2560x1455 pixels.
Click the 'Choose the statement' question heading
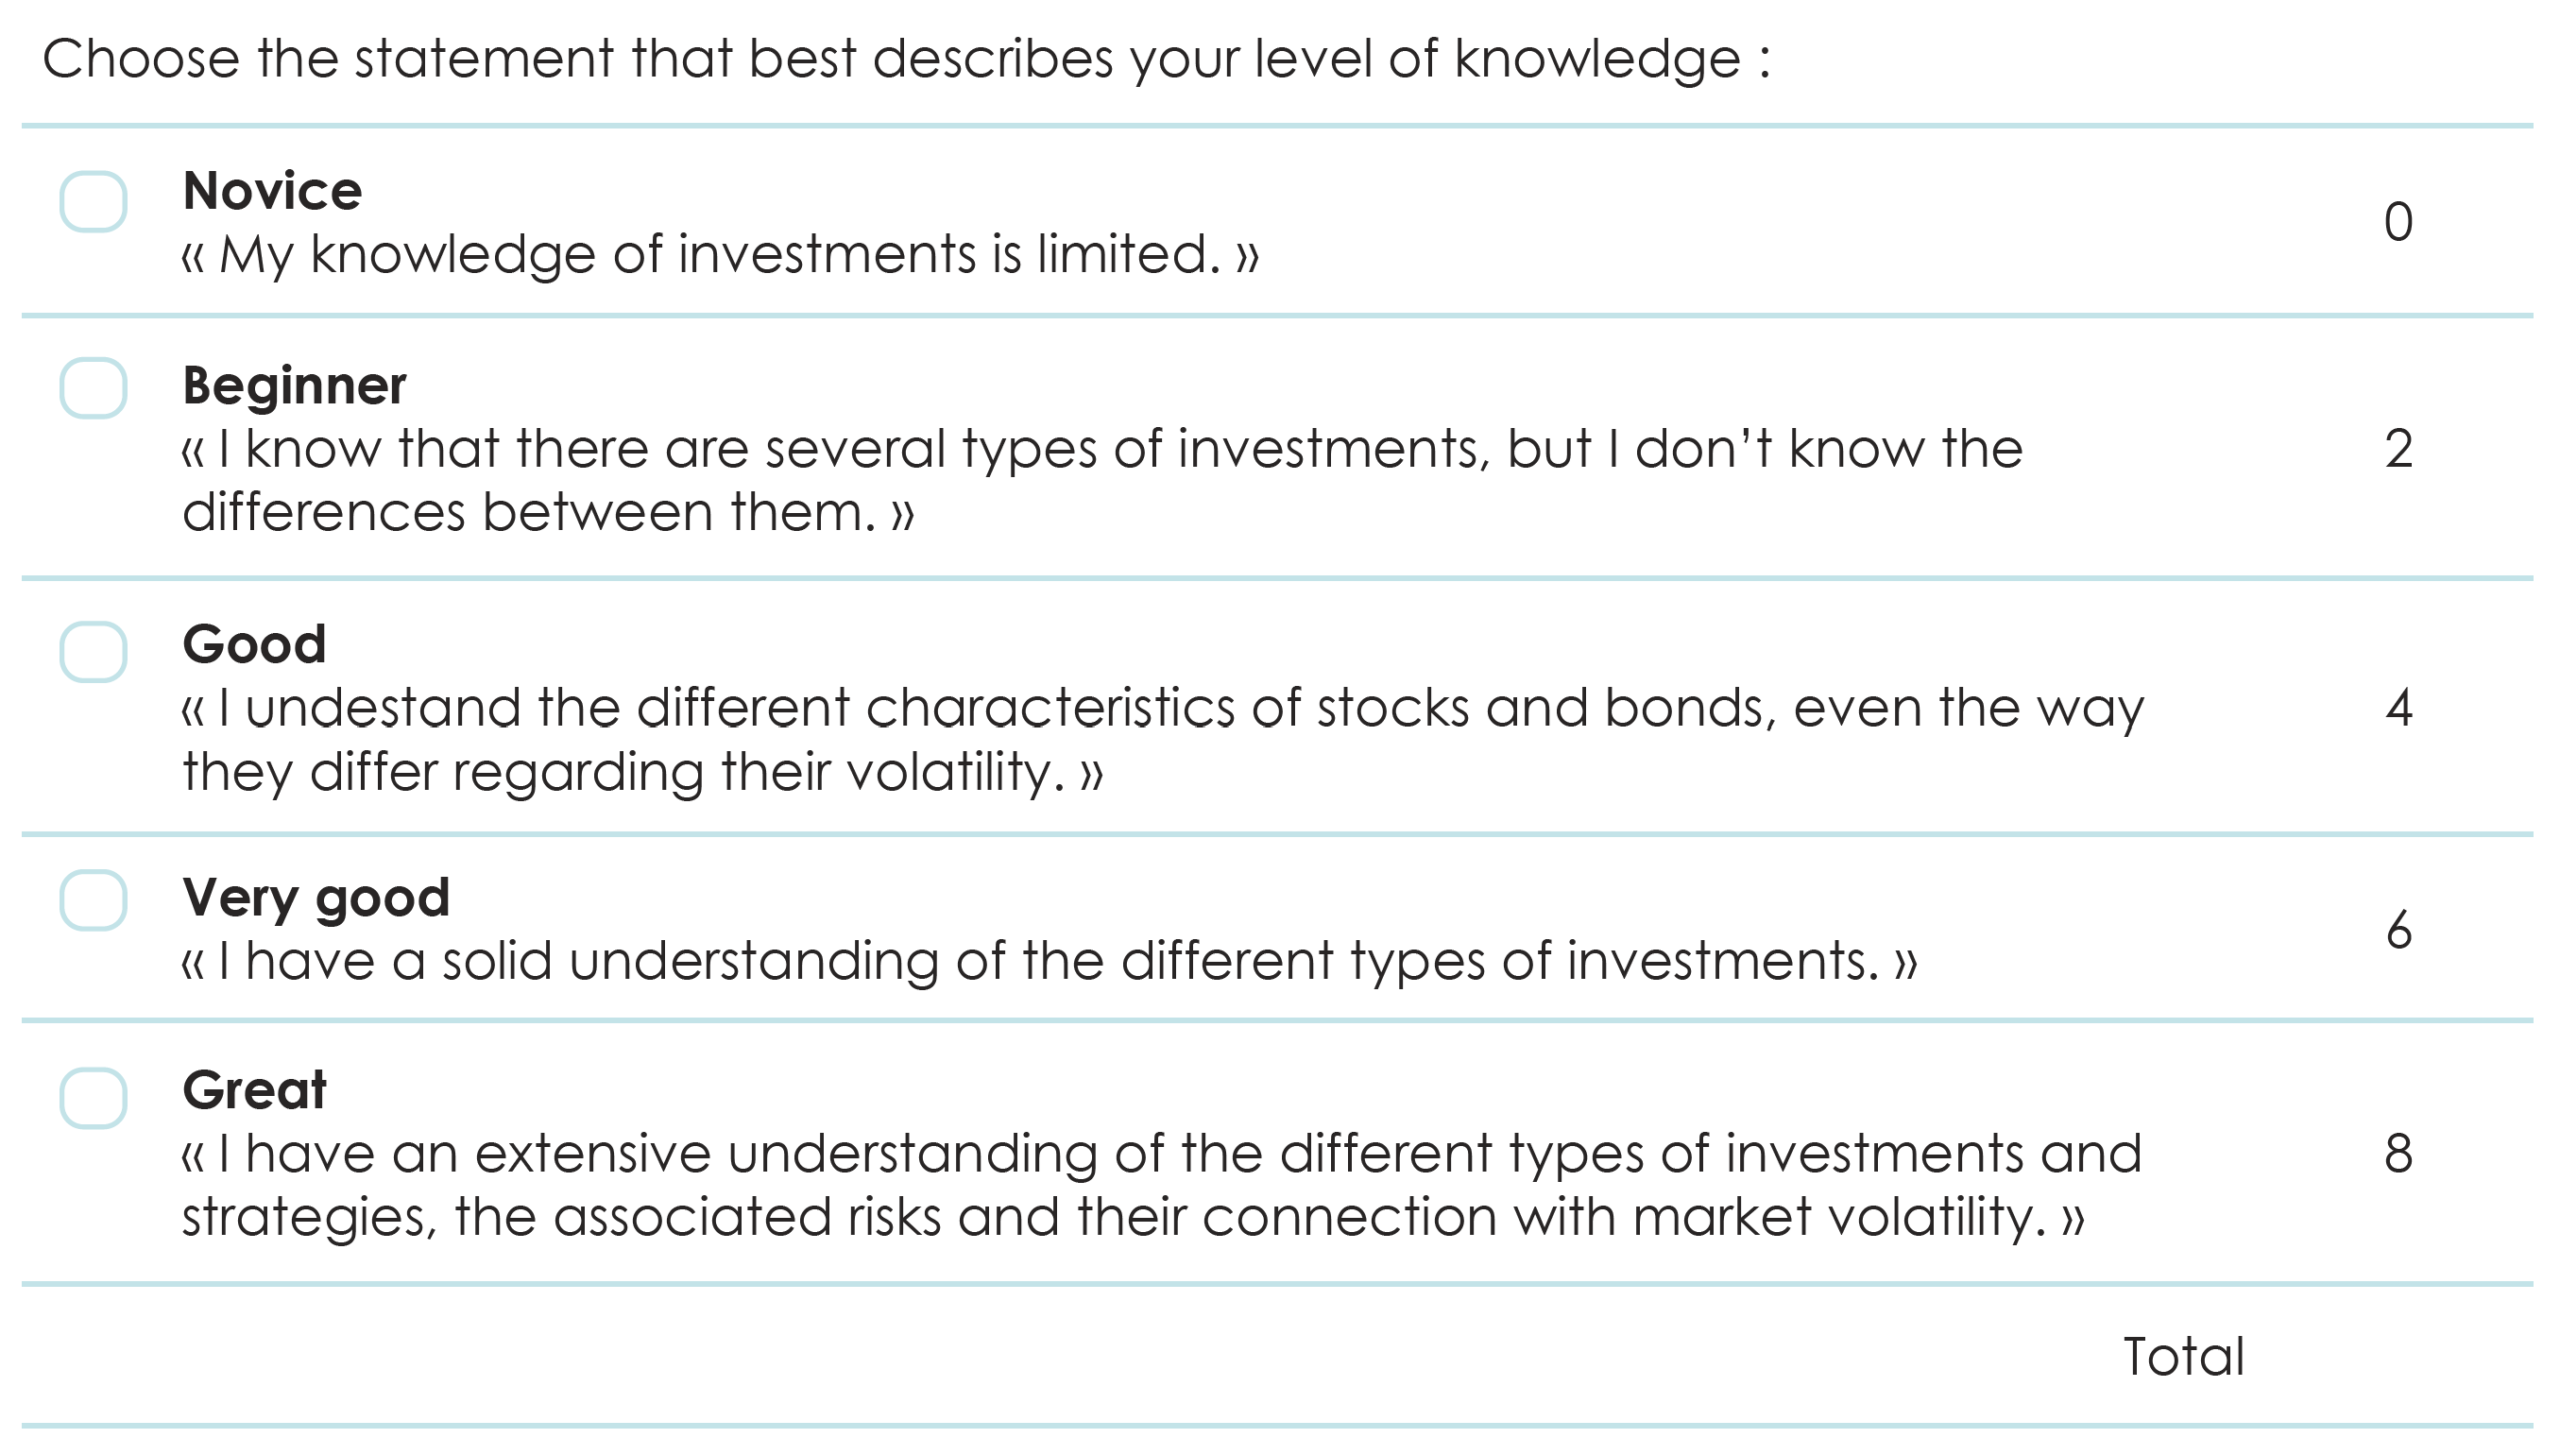[x=906, y=59]
